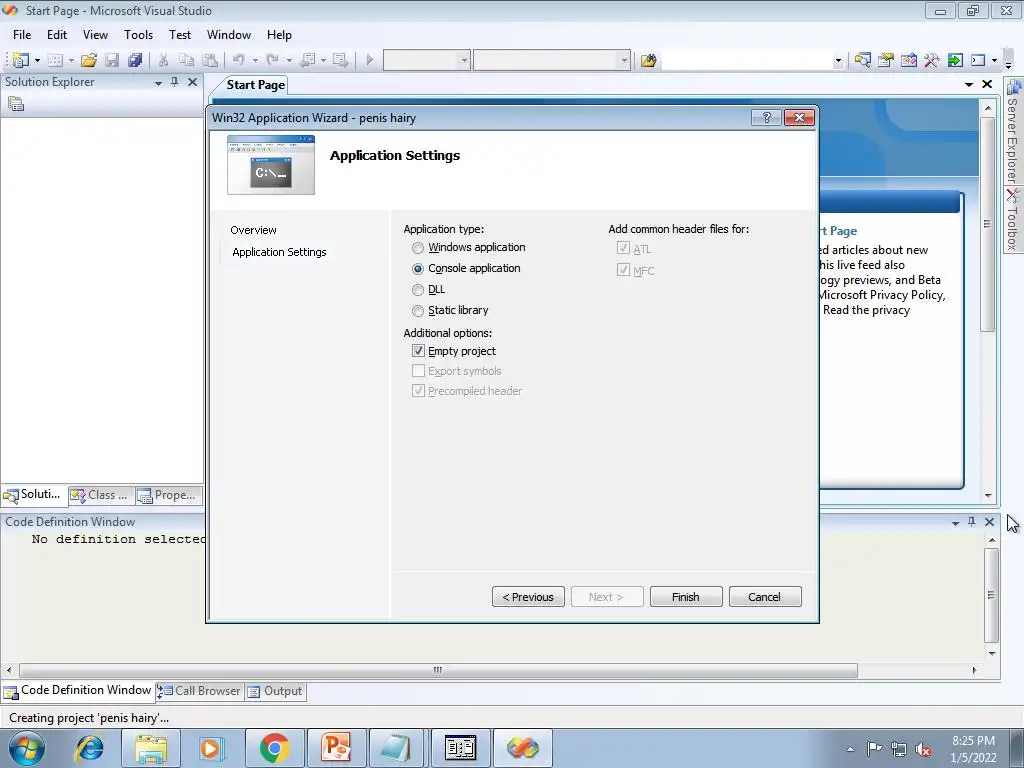Click the Navigate Forward toolbar icon
The width and height of the screenshot is (1024, 768).
(340, 60)
